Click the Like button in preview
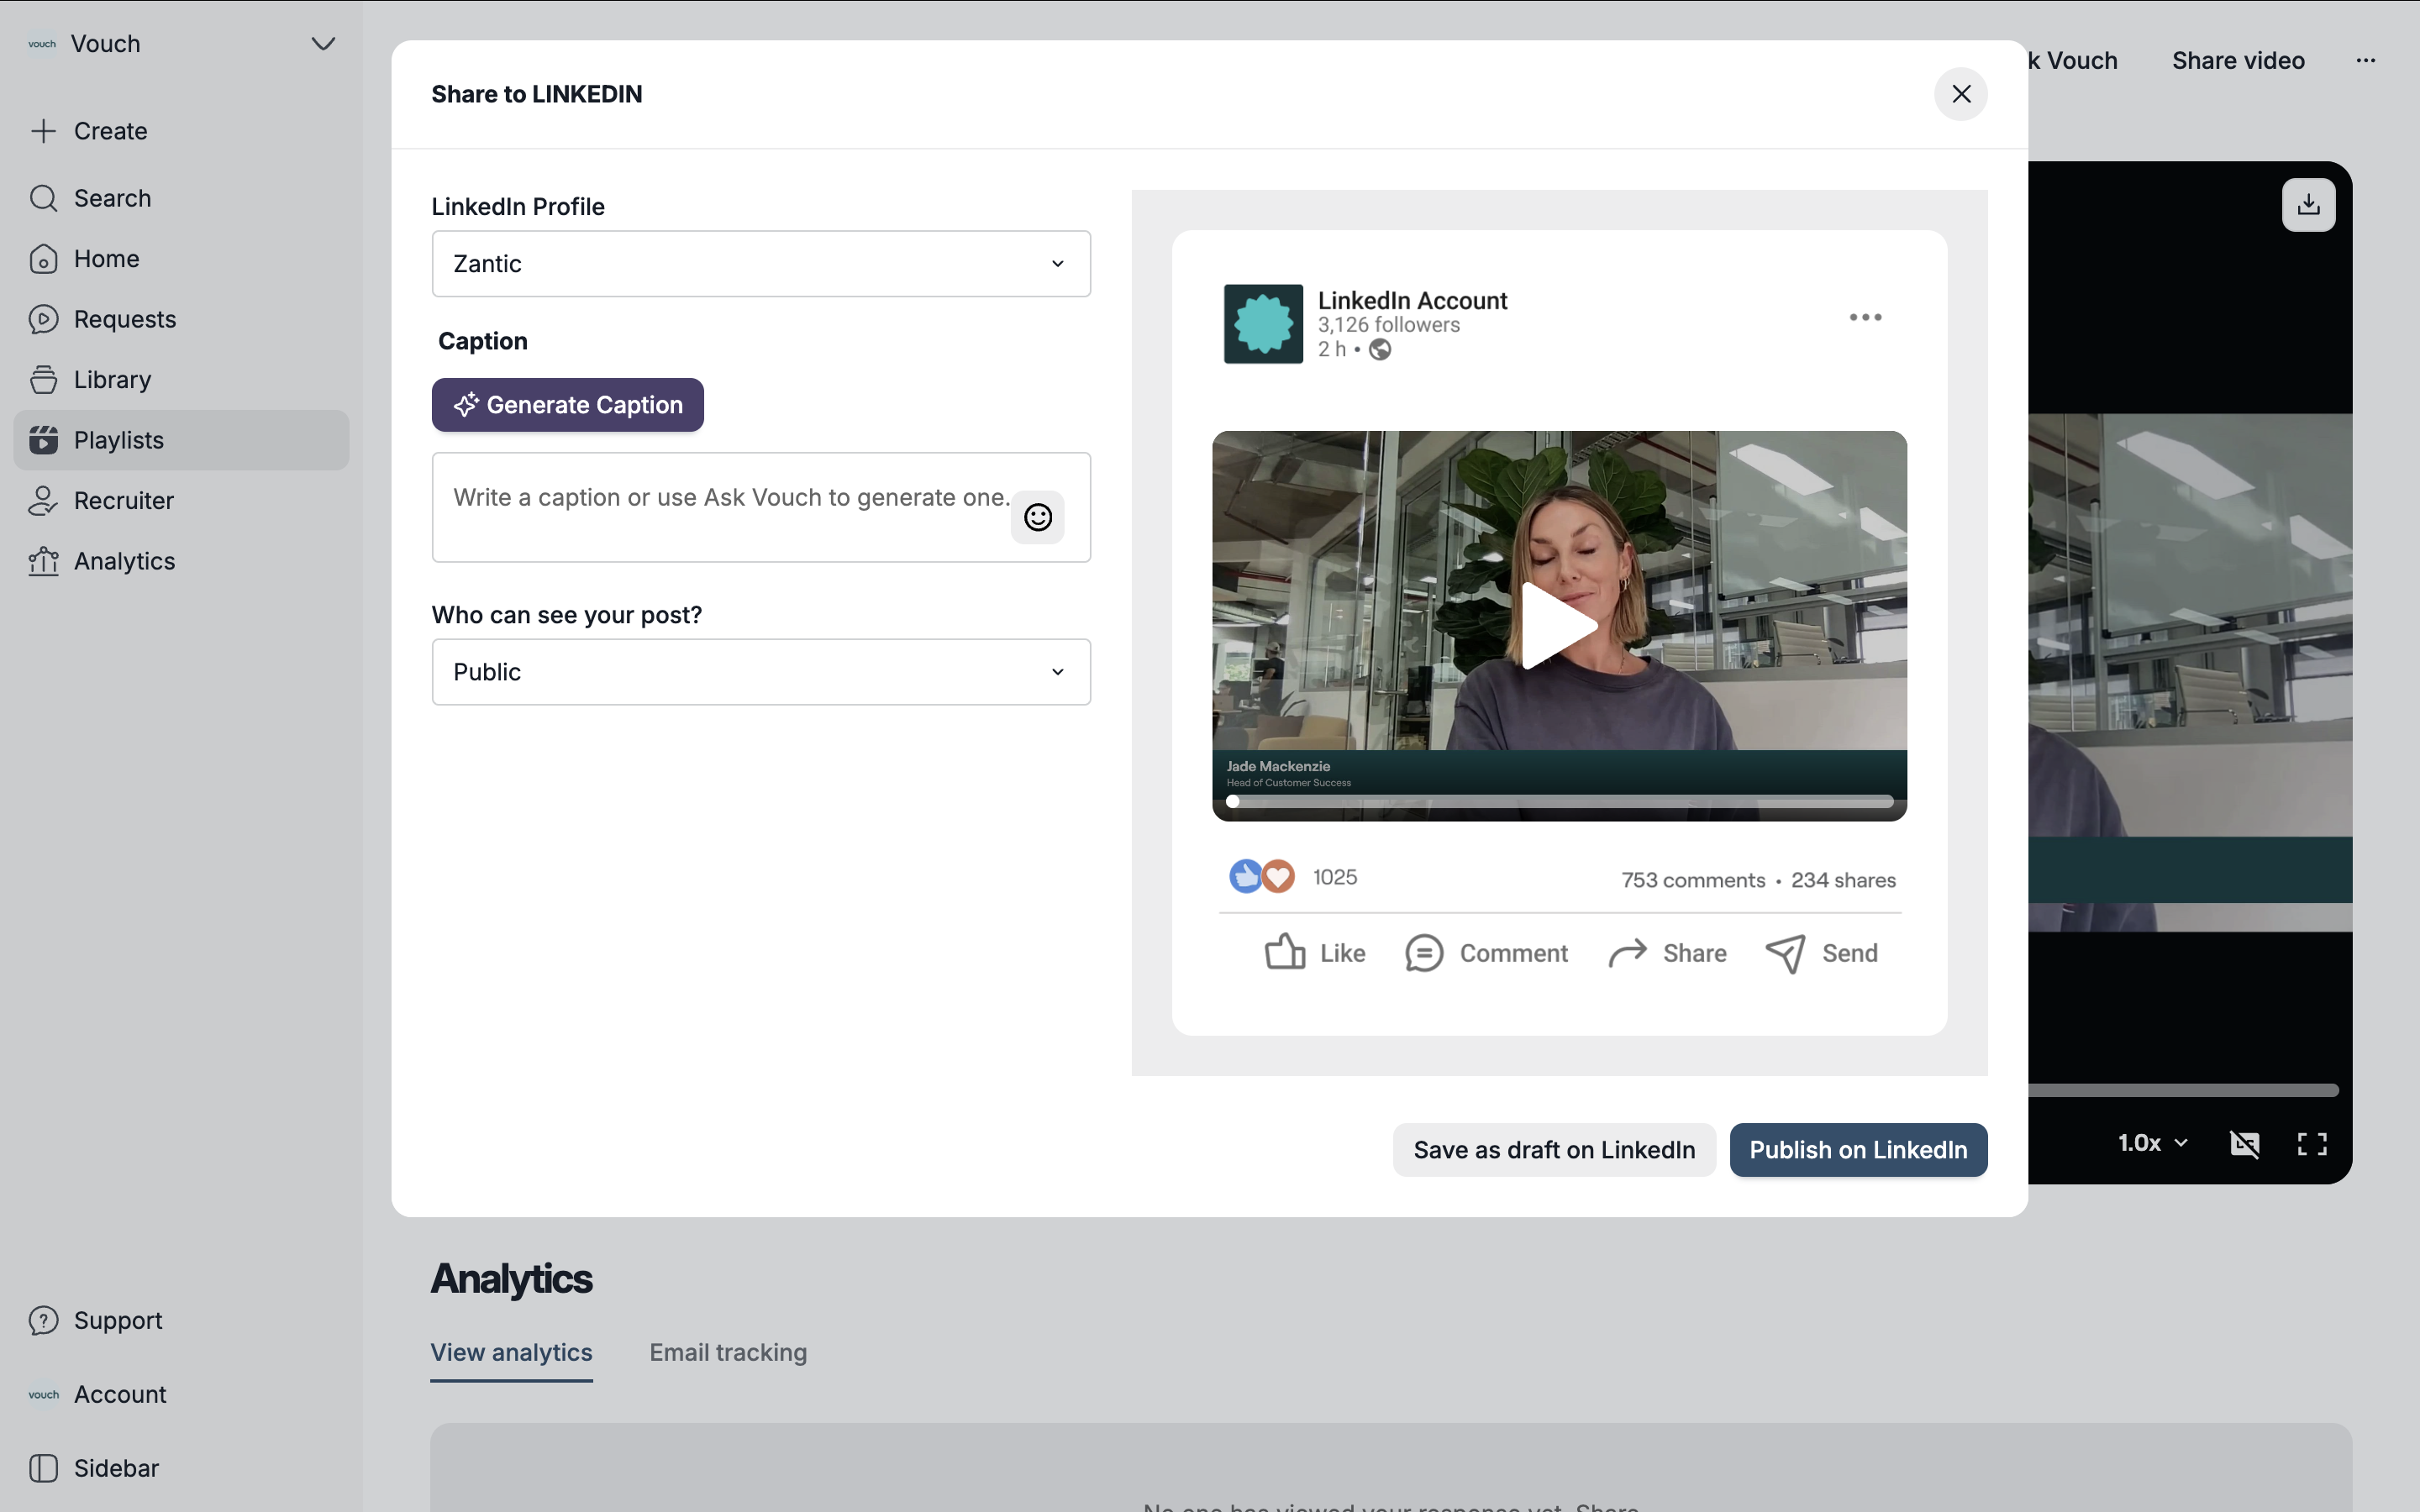2420x1512 pixels. click(1314, 953)
